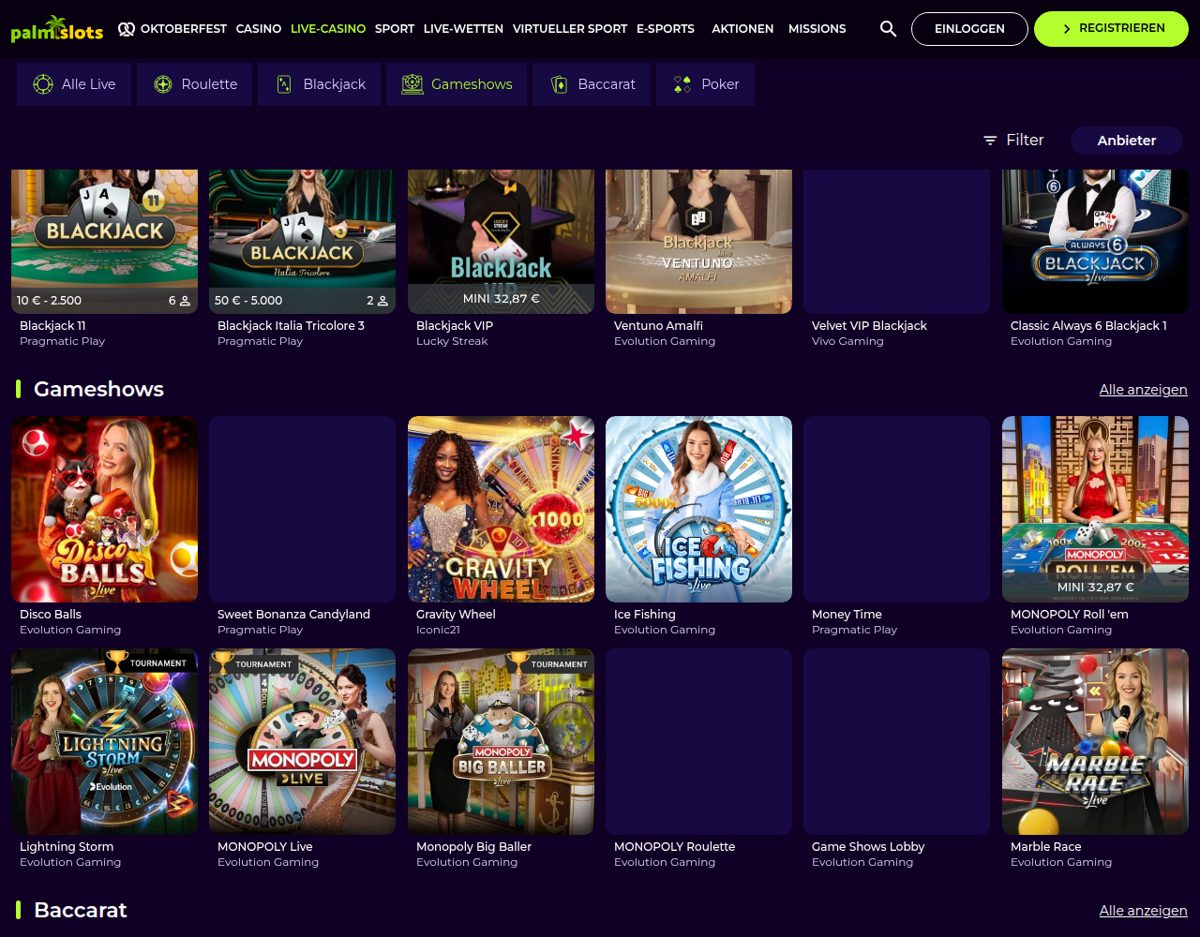
Task: Select the Blackjack category tab
Action: click(x=319, y=84)
